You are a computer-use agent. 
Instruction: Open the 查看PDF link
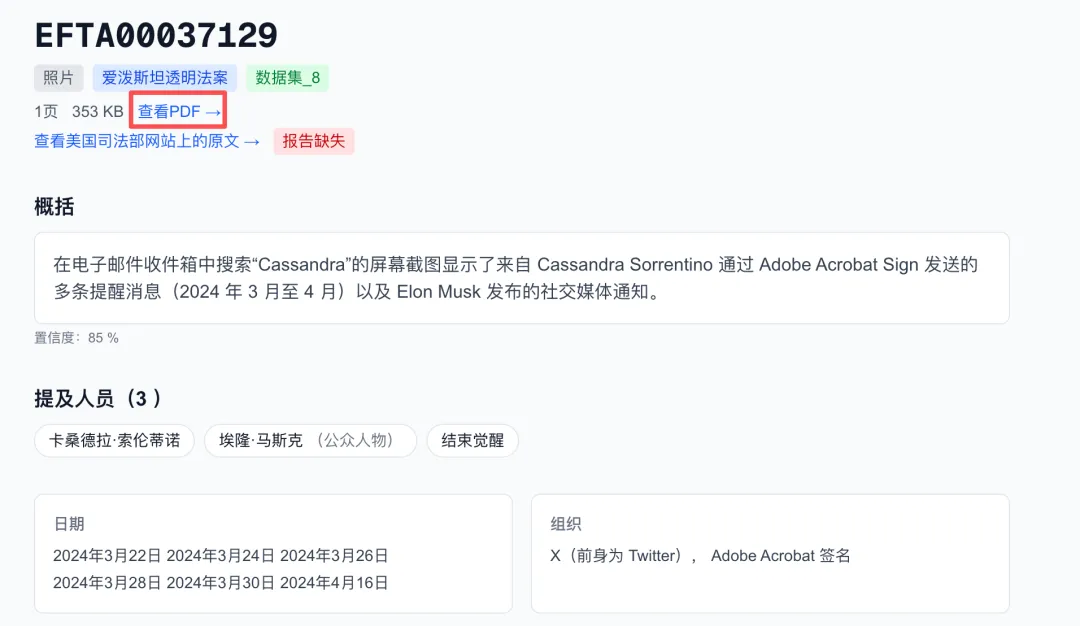tap(179, 111)
